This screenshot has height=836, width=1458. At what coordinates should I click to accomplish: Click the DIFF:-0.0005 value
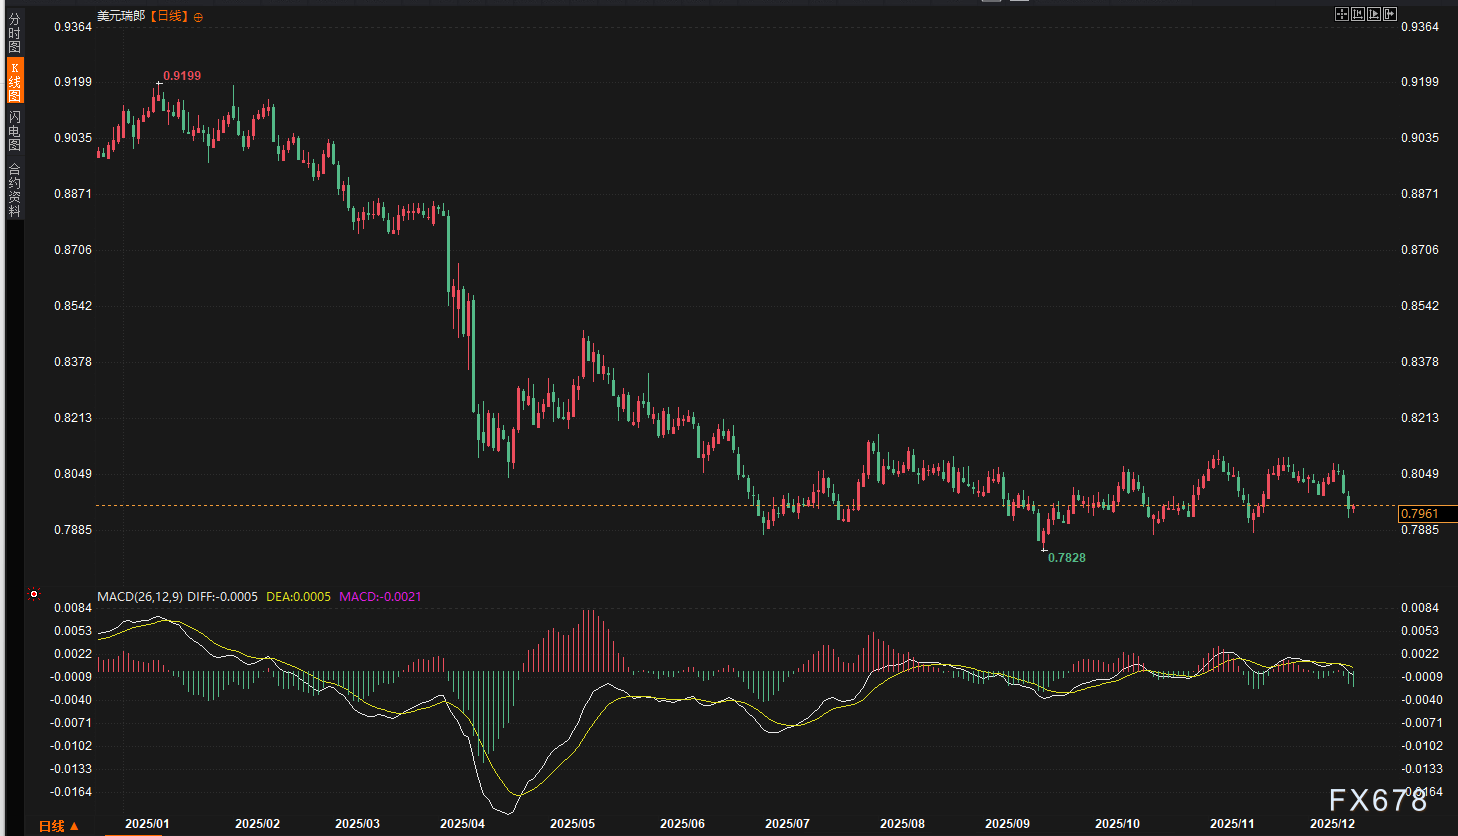tap(222, 597)
